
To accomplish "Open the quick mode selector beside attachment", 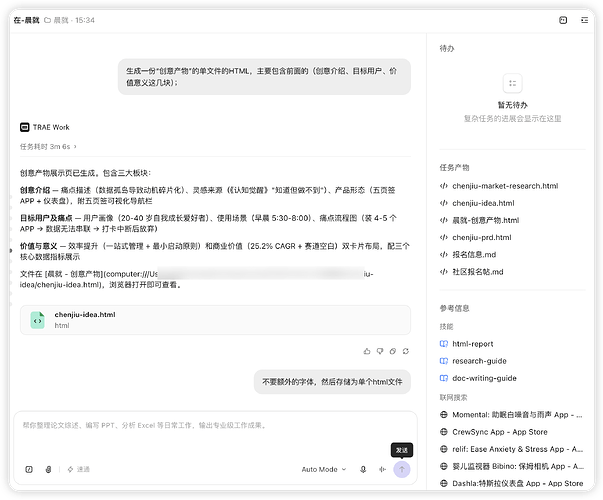I will tap(78, 469).
